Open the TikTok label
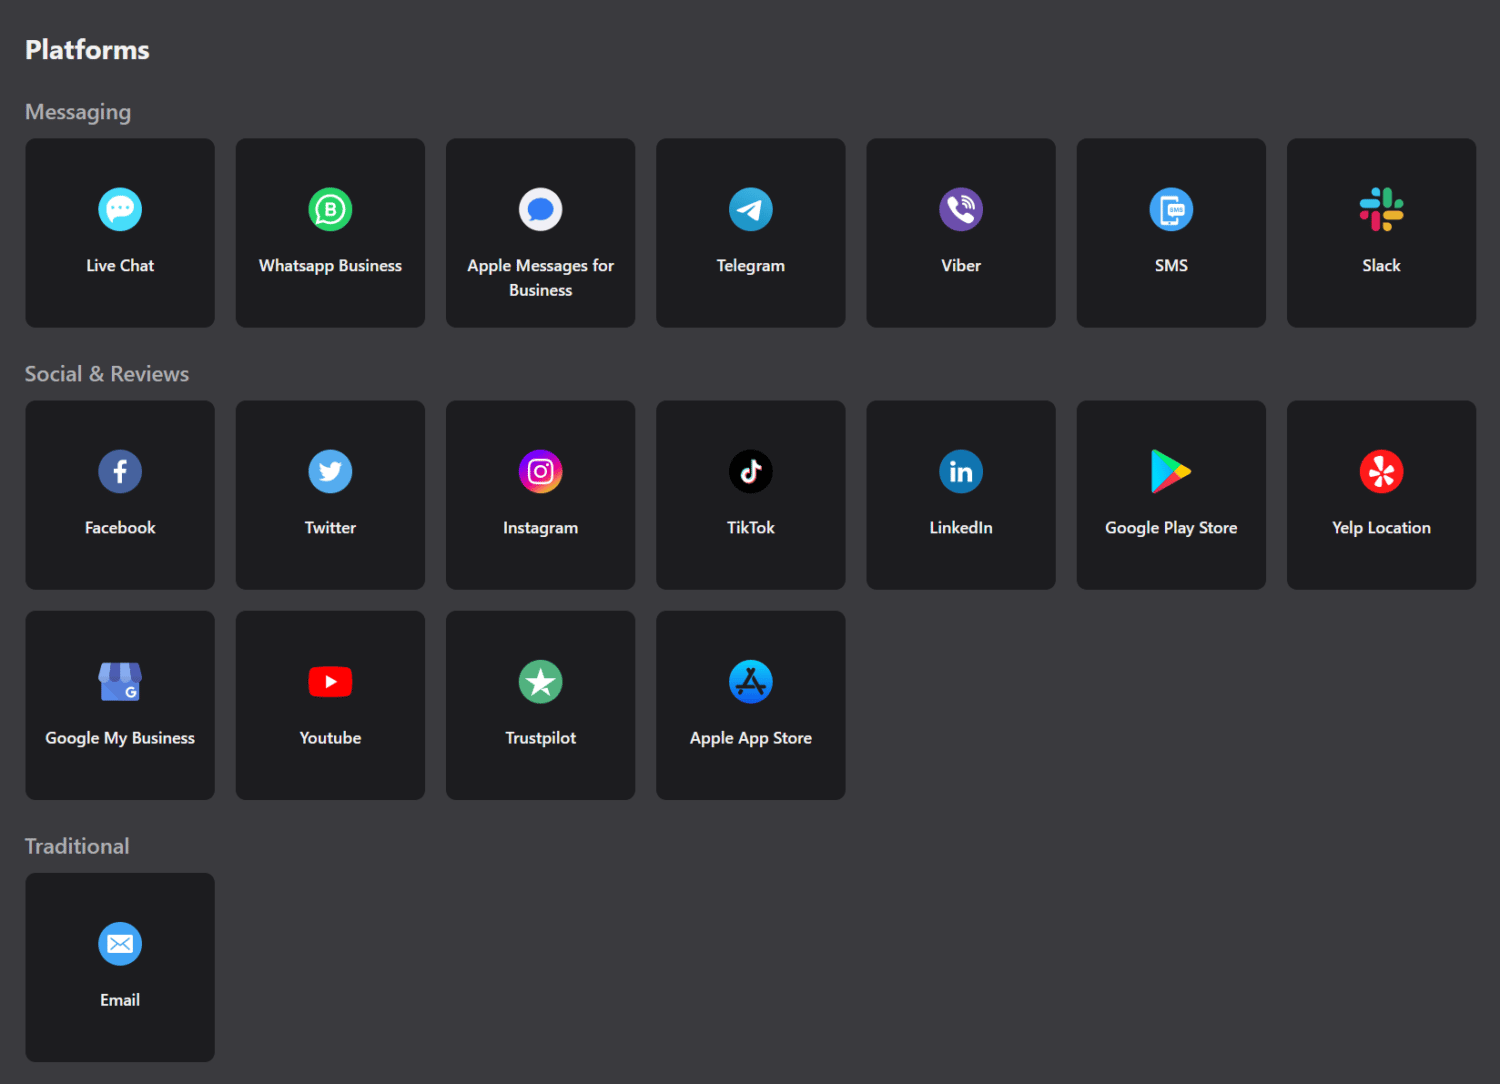The height and width of the screenshot is (1084, 1500). coord(750,527)
